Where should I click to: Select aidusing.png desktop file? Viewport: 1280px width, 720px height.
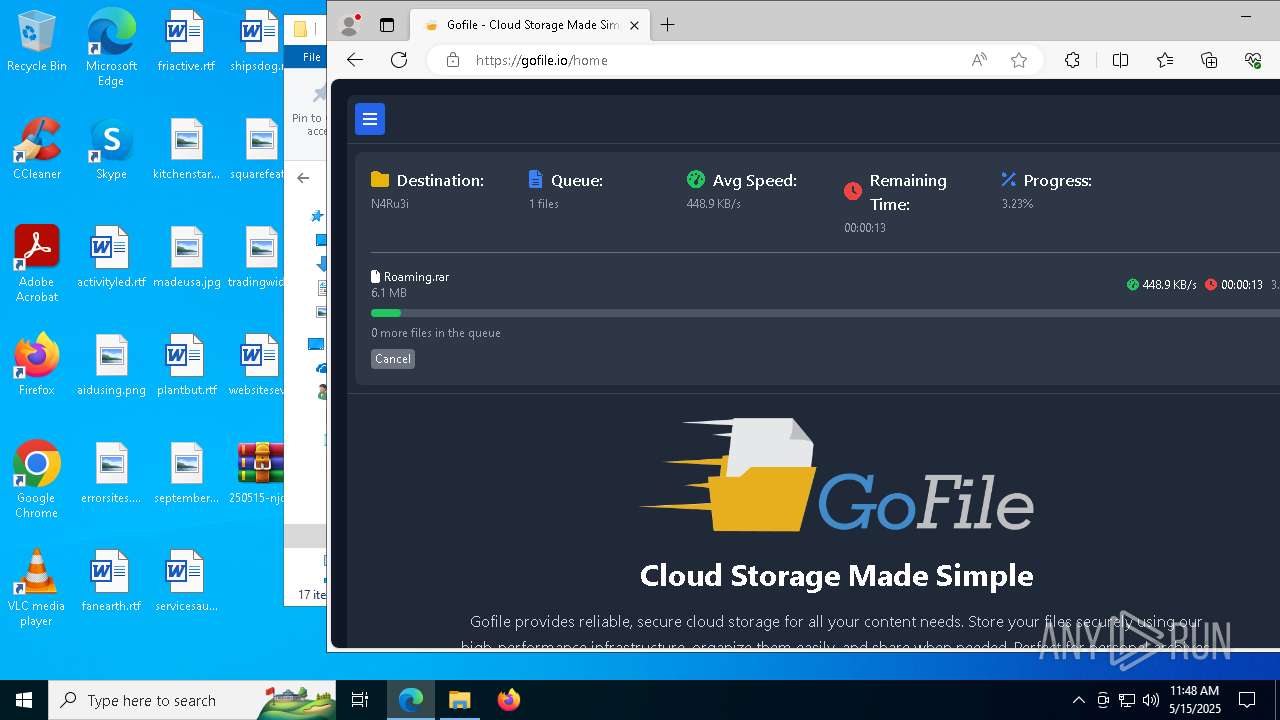point(111,365)
